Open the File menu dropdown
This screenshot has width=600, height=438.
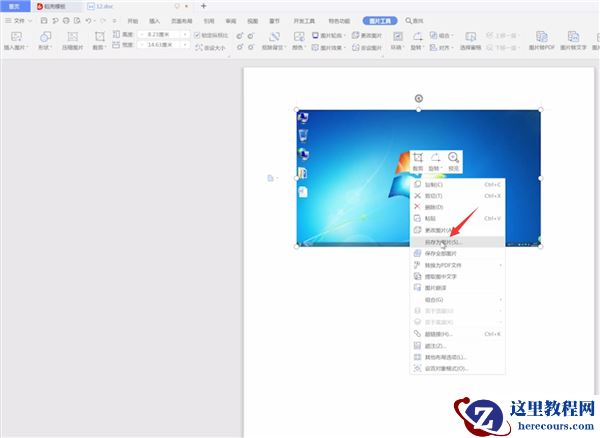[19, 21]
